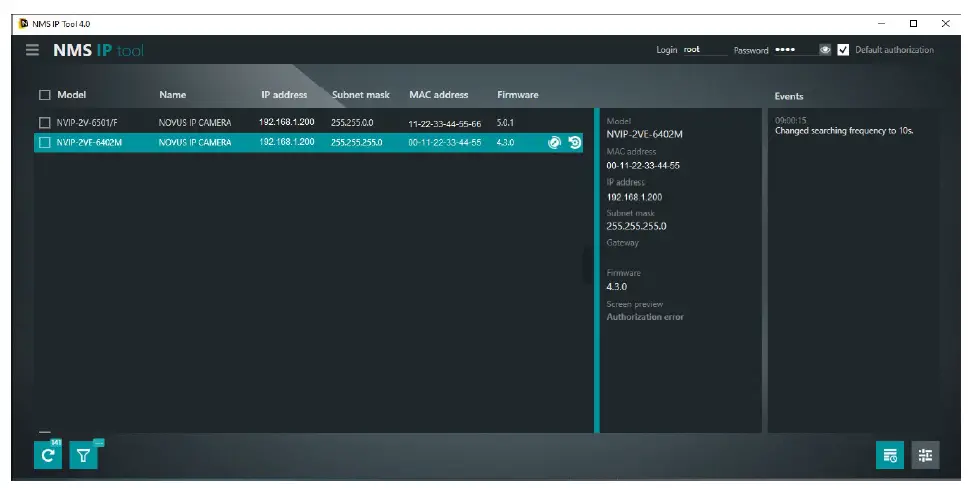The width and height of the screenshot is (969, 488).
Task: Click subnet mask 255.255.0.0 cell
Action: pos(352,123)
